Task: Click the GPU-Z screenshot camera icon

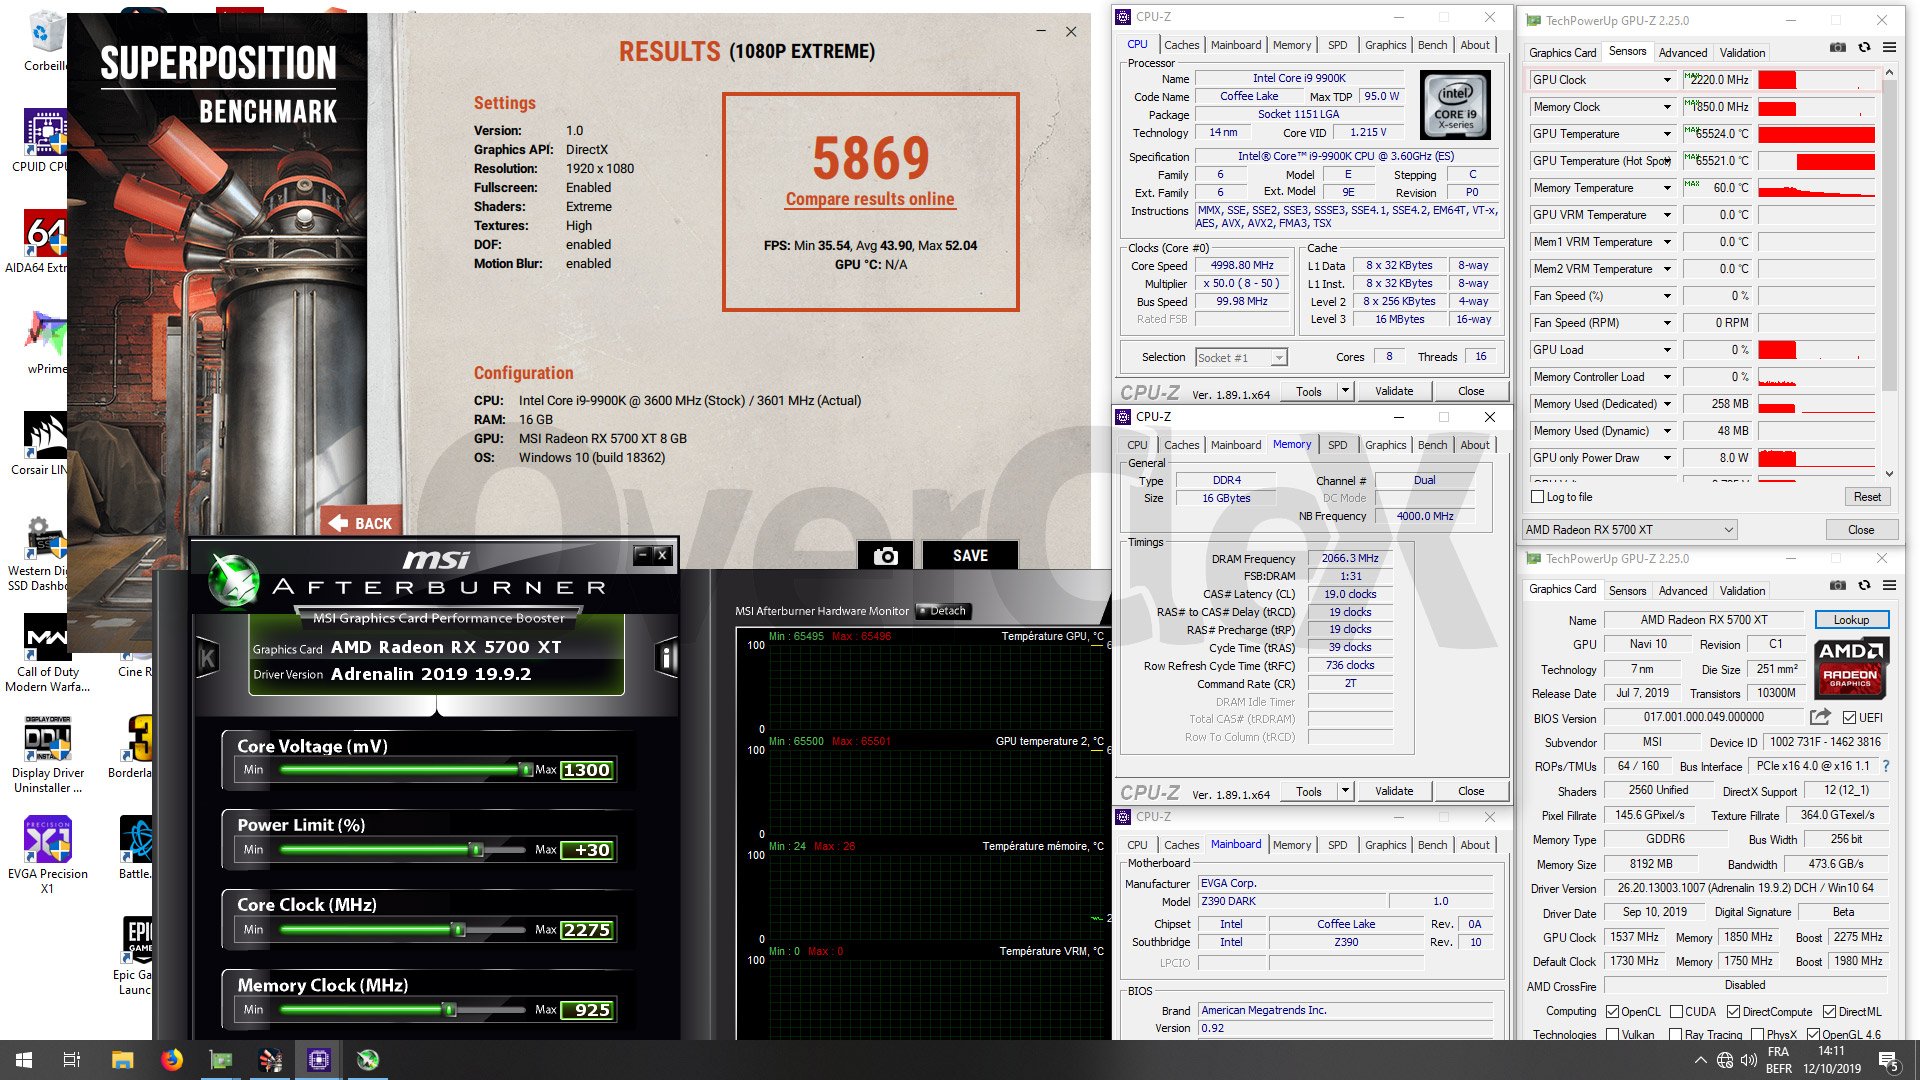Action: 1838,47
